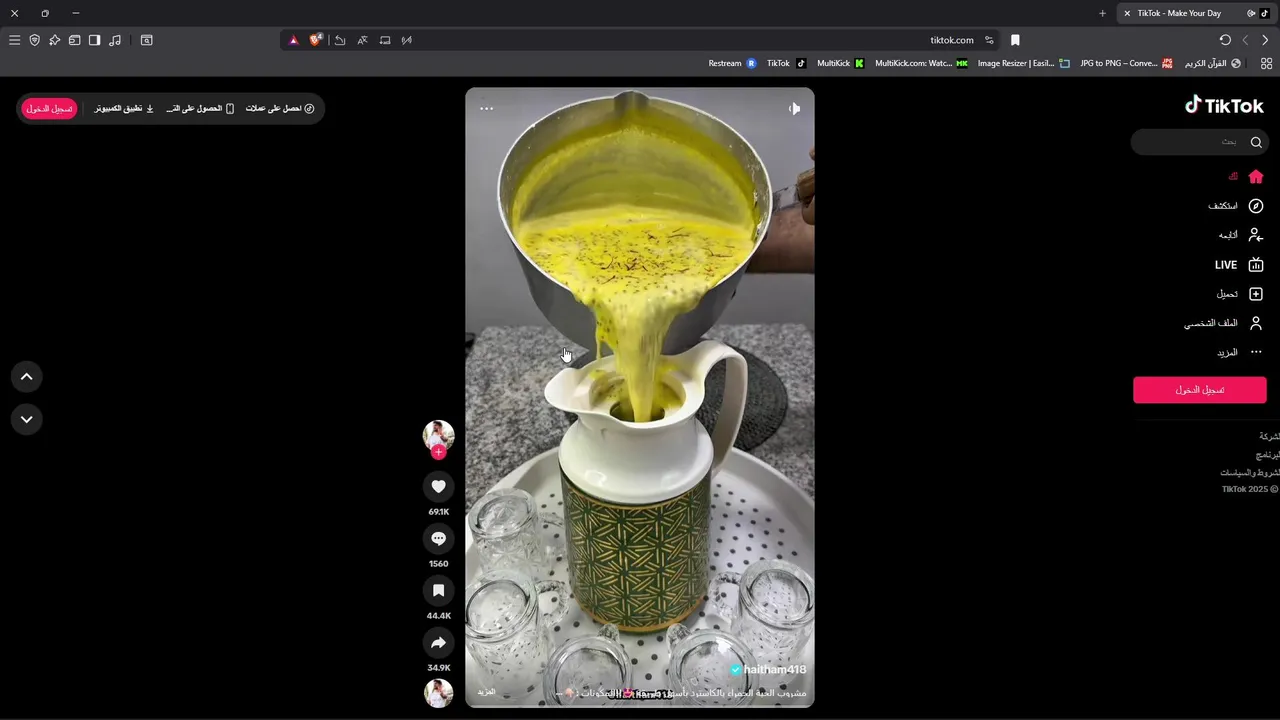Image resolution: width=1280 pixels, height=720 pixels.
Task: Open الملف الشخصي profile
Action: click(x=1224, y=323)
